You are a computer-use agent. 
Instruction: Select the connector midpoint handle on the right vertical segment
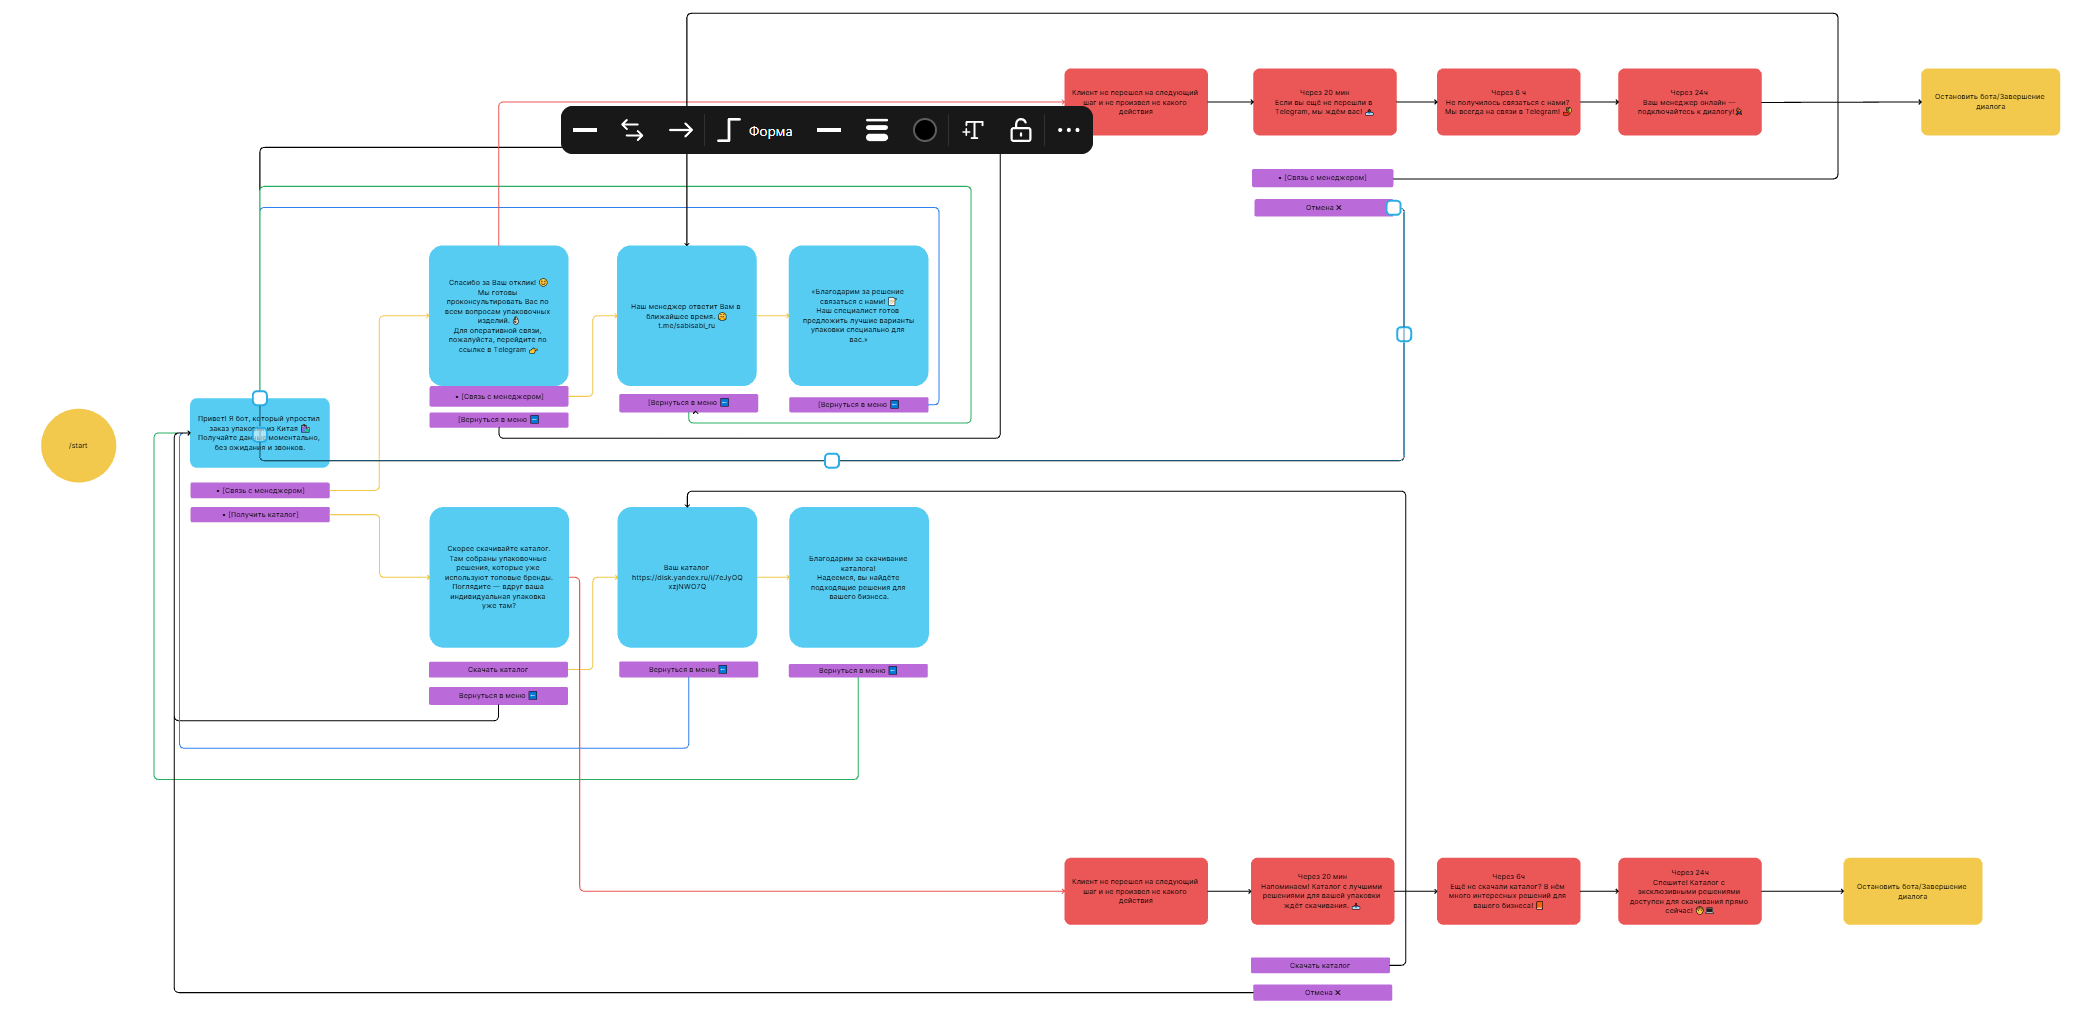tap(1404, 334)
